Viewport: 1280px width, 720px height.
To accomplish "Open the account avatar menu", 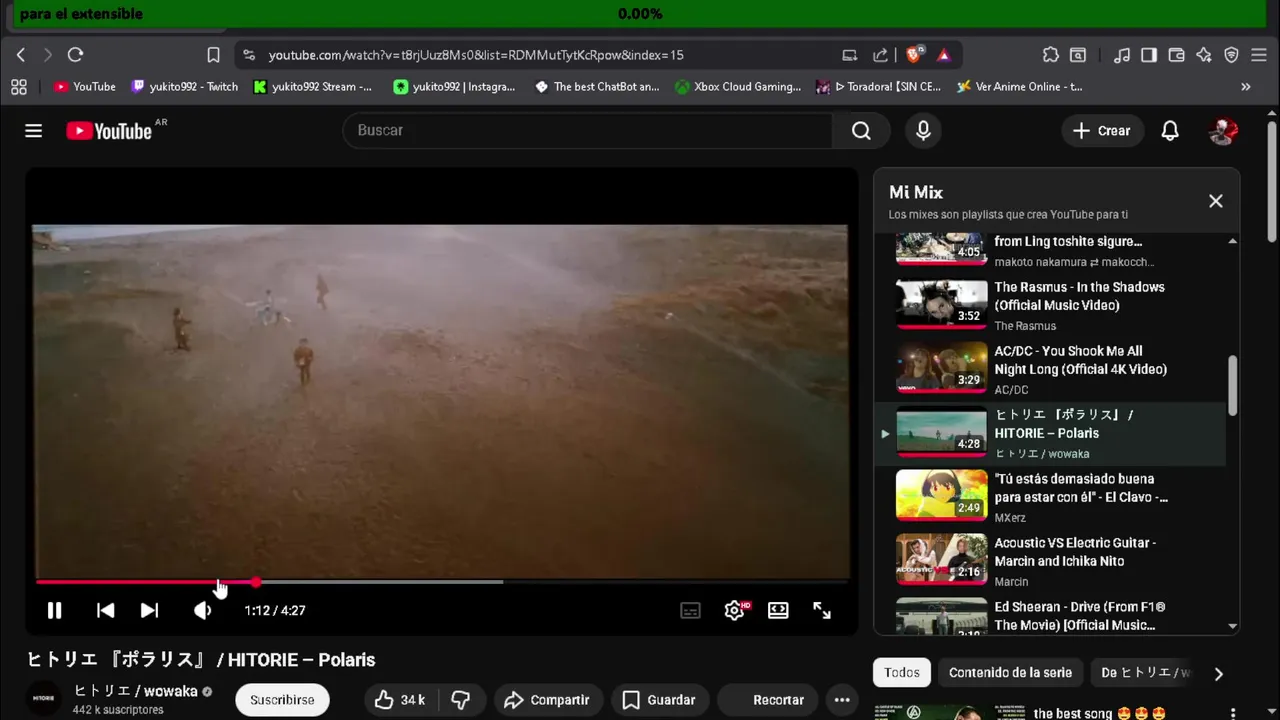I will [x=1223, y=131].
